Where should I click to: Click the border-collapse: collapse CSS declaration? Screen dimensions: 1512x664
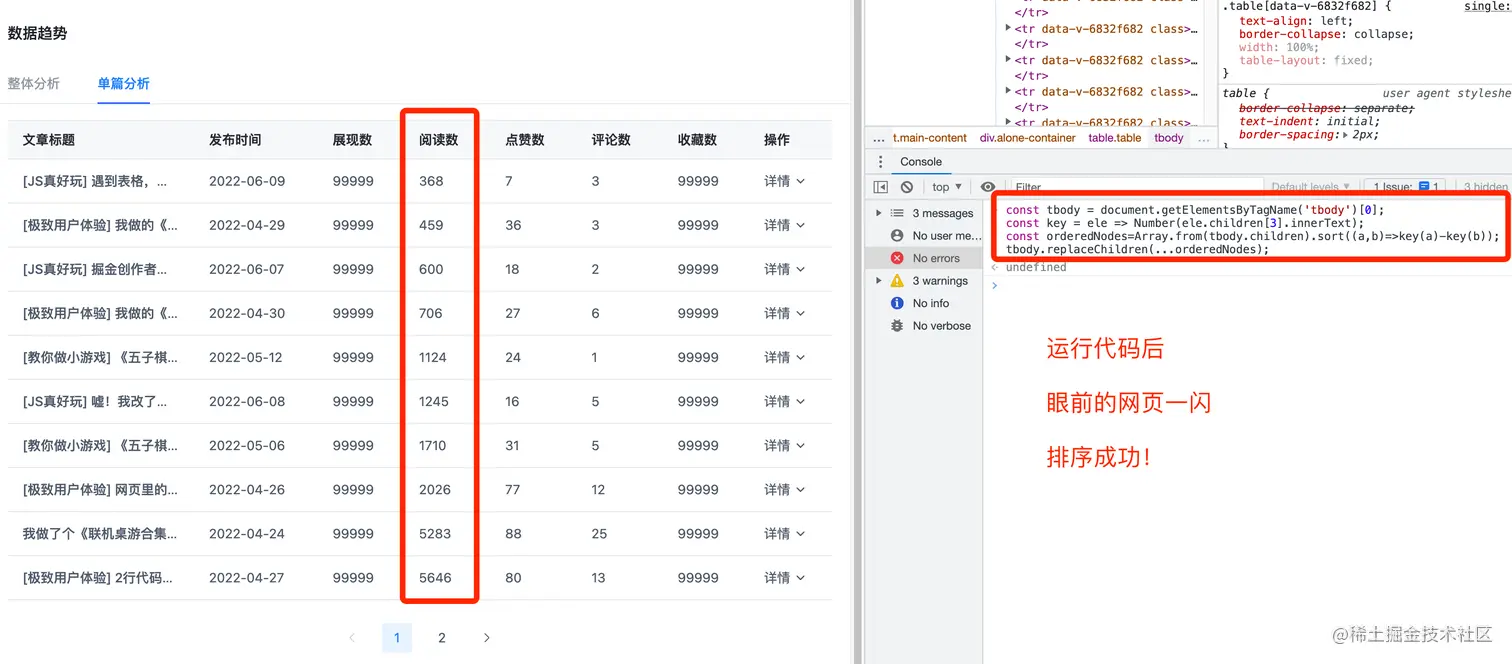click(x=1326, y=34)
